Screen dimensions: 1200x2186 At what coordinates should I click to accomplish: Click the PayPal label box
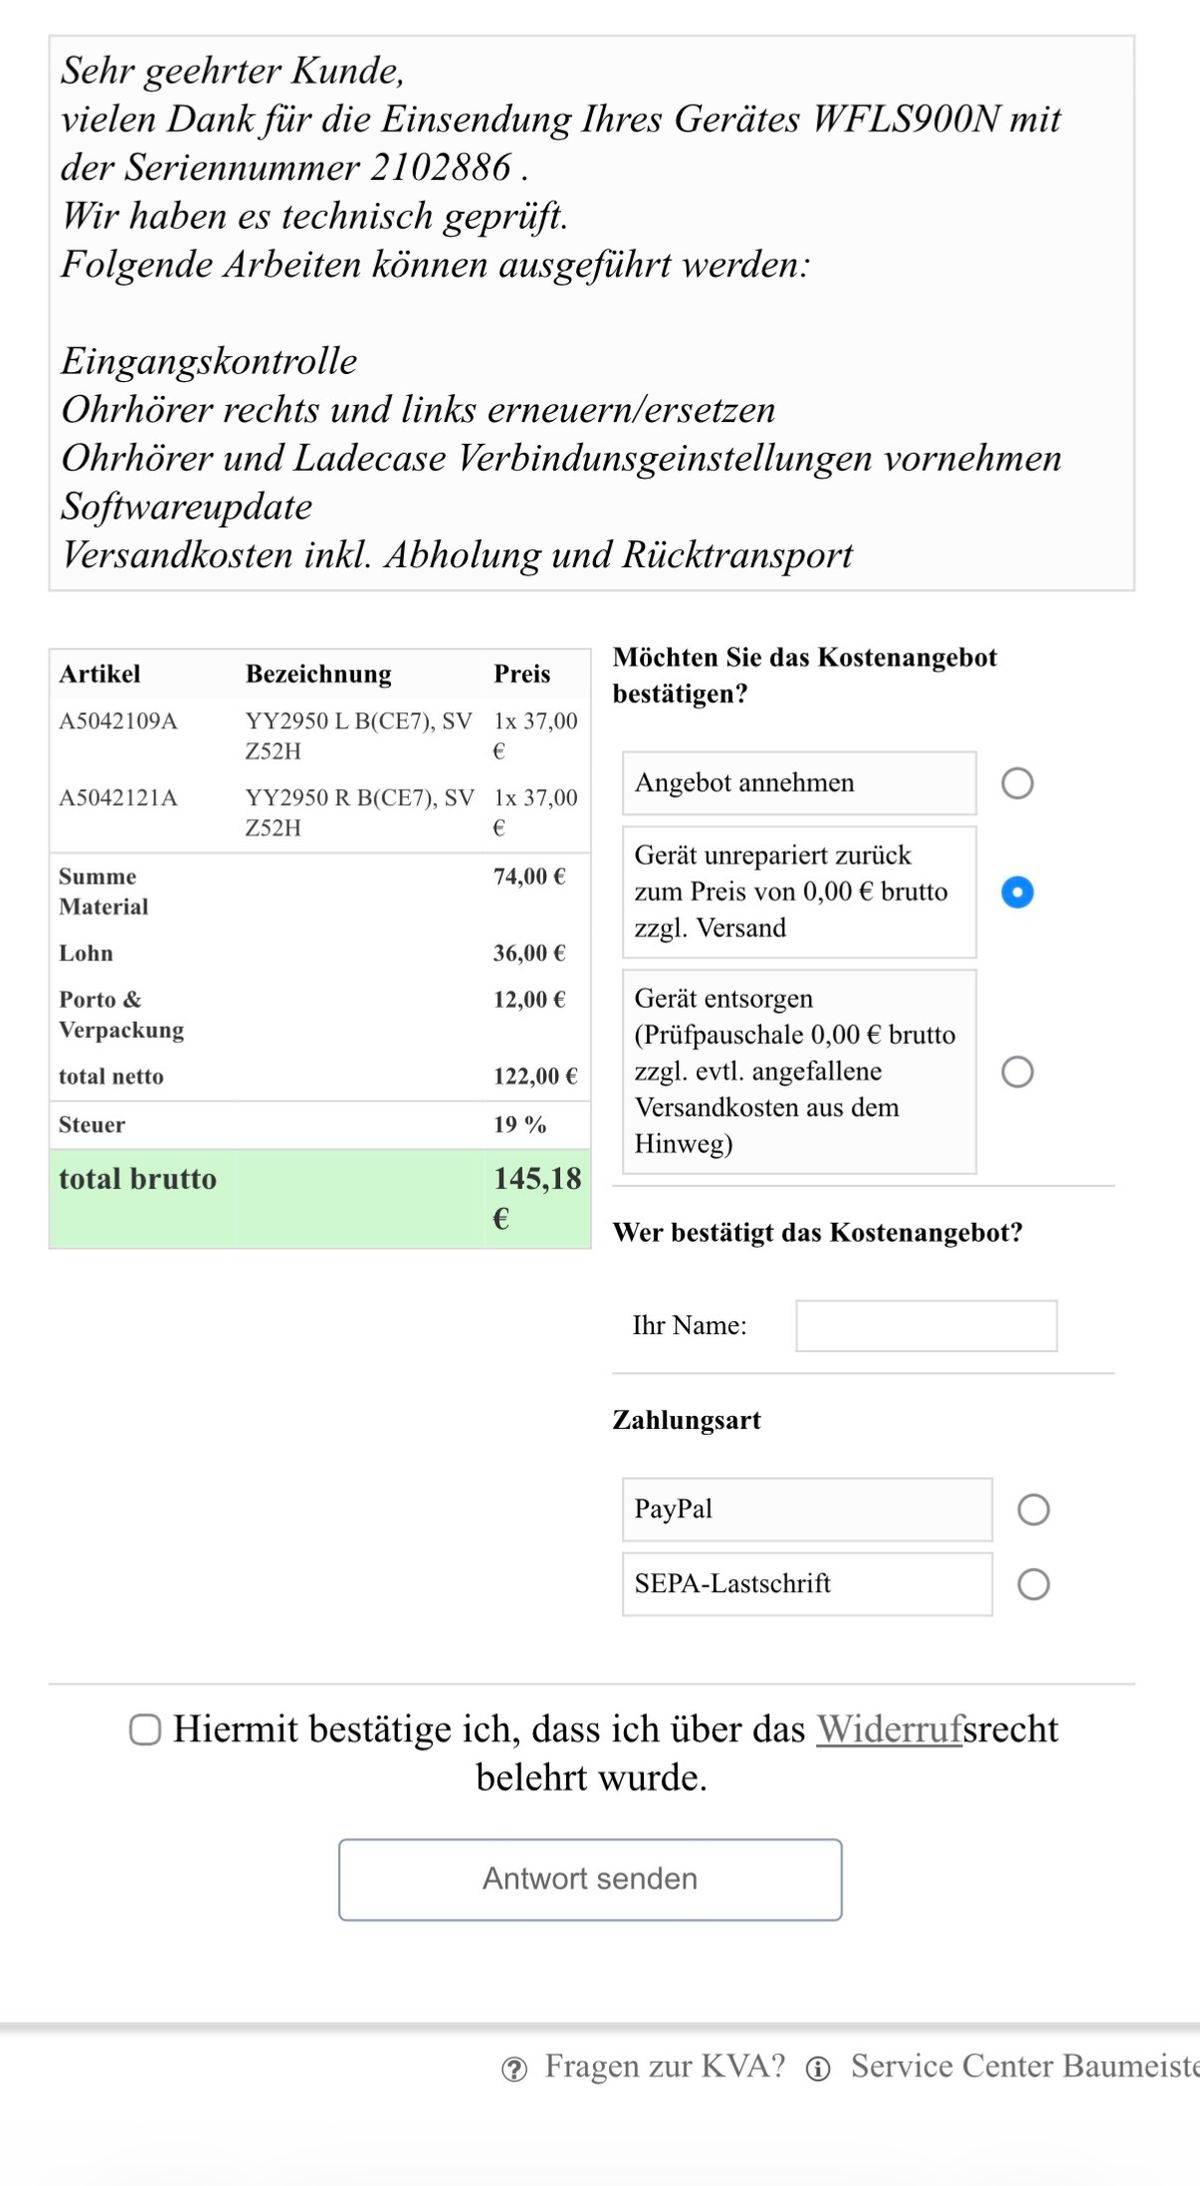point(807,1509)
